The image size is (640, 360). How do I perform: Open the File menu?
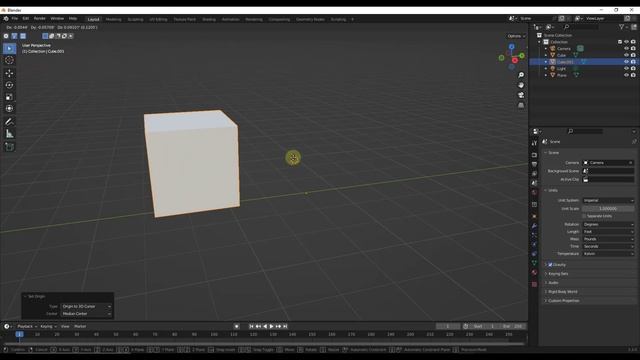15,19
